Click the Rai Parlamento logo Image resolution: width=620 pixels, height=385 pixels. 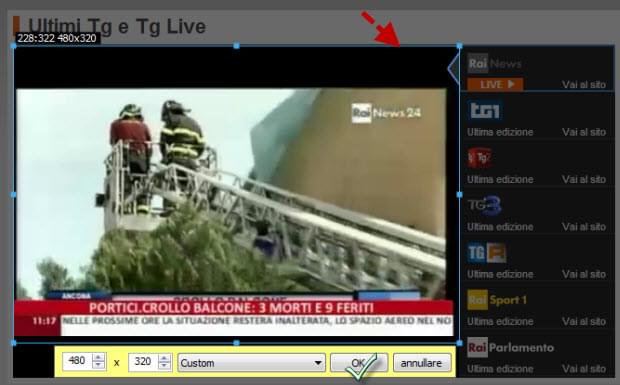(510, 347)
